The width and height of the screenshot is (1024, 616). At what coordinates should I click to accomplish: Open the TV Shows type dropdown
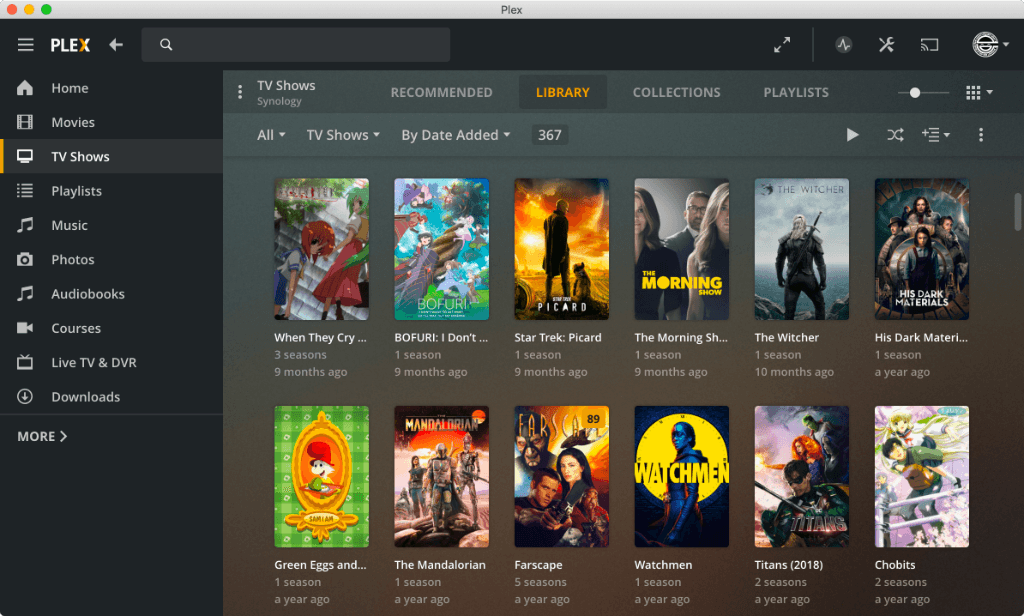pyautogui.click(x=343, y=135)
